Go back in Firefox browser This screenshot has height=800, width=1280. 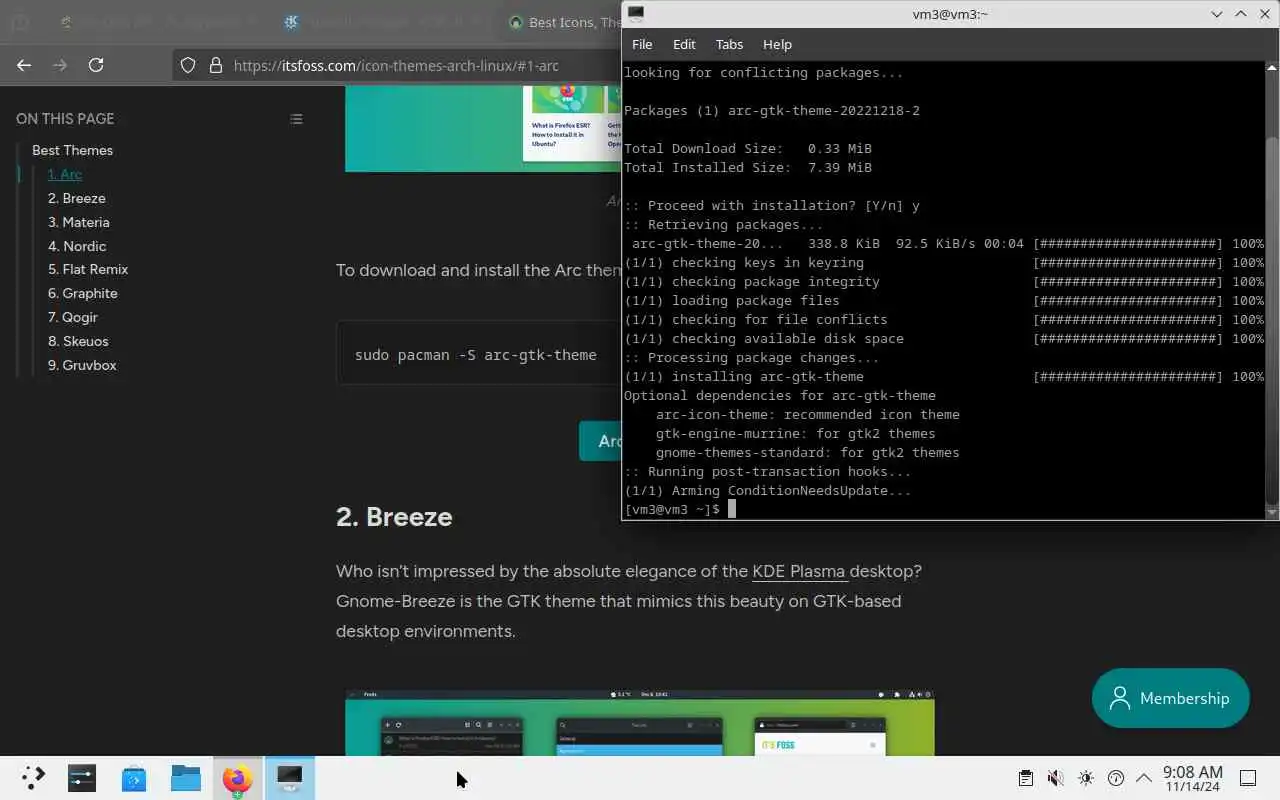[x=24, y=65]
